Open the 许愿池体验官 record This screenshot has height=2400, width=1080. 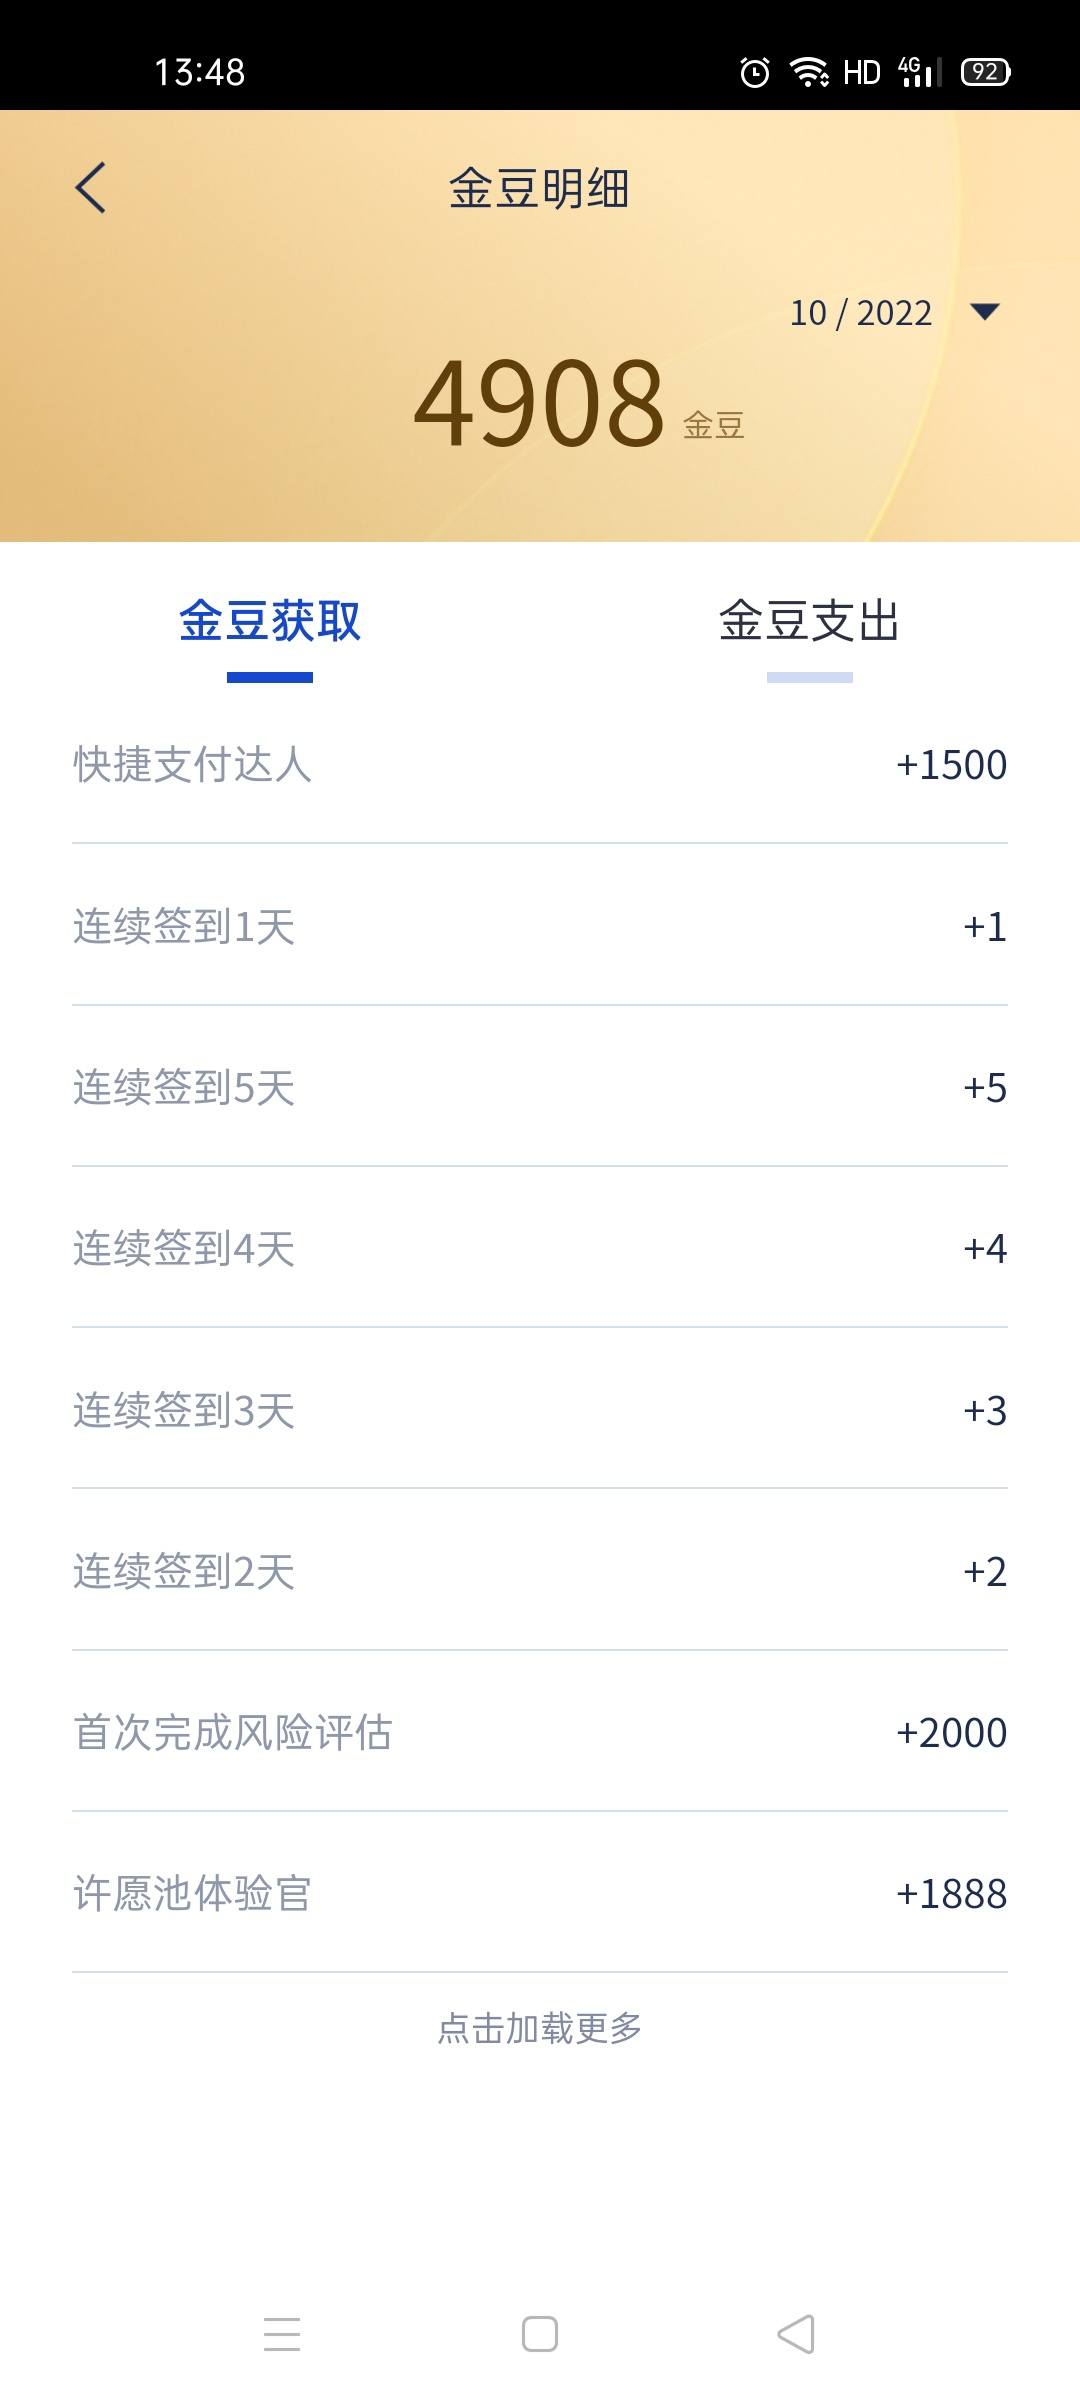coord(540,1893)
